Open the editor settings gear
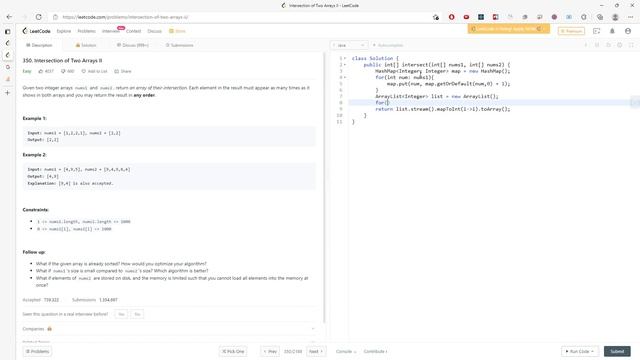The width and height of the screenshot is (640, 360). point(620,45)
